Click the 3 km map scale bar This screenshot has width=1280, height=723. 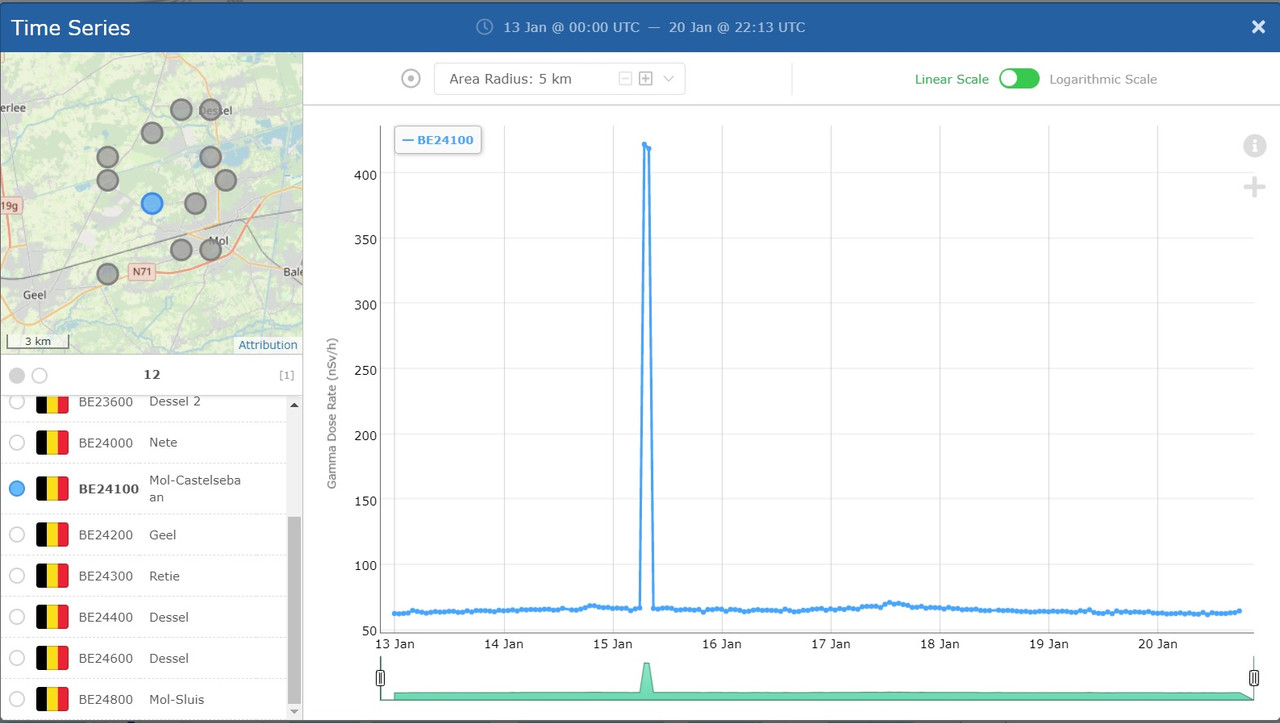(x=38, y=341)
